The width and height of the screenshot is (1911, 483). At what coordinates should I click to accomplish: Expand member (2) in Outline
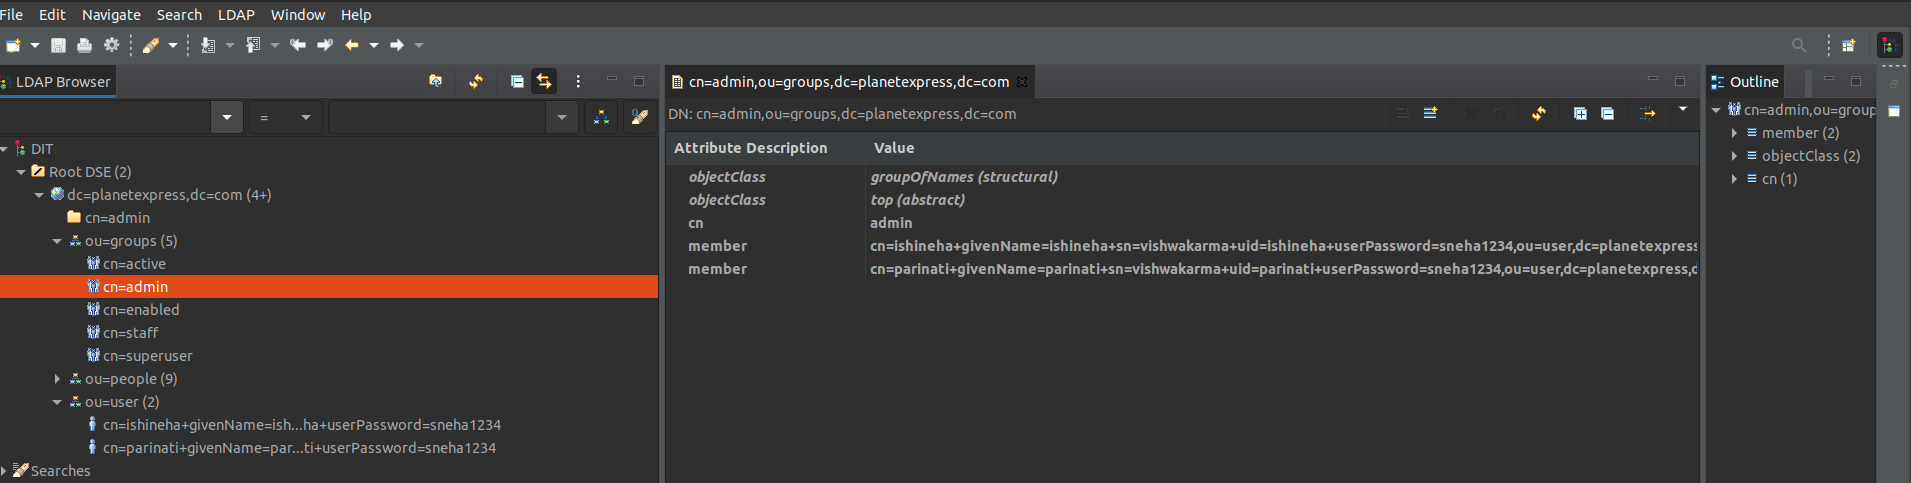click(x=1734, y=133)
